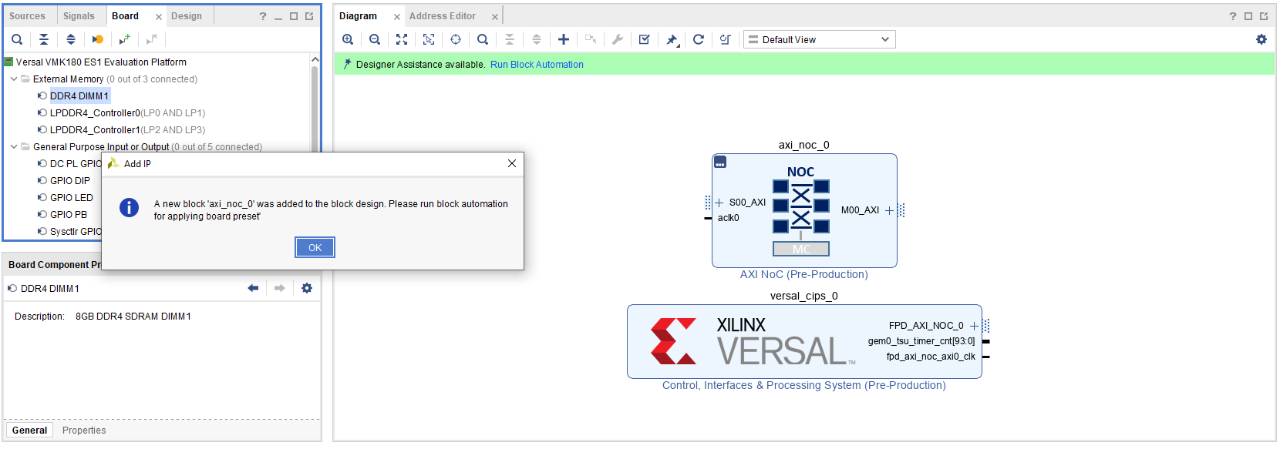Click expand all in Diagram toolbar
Image resolution: width=1280 pixels, height=449 pixels.
(x=536, y=39)
